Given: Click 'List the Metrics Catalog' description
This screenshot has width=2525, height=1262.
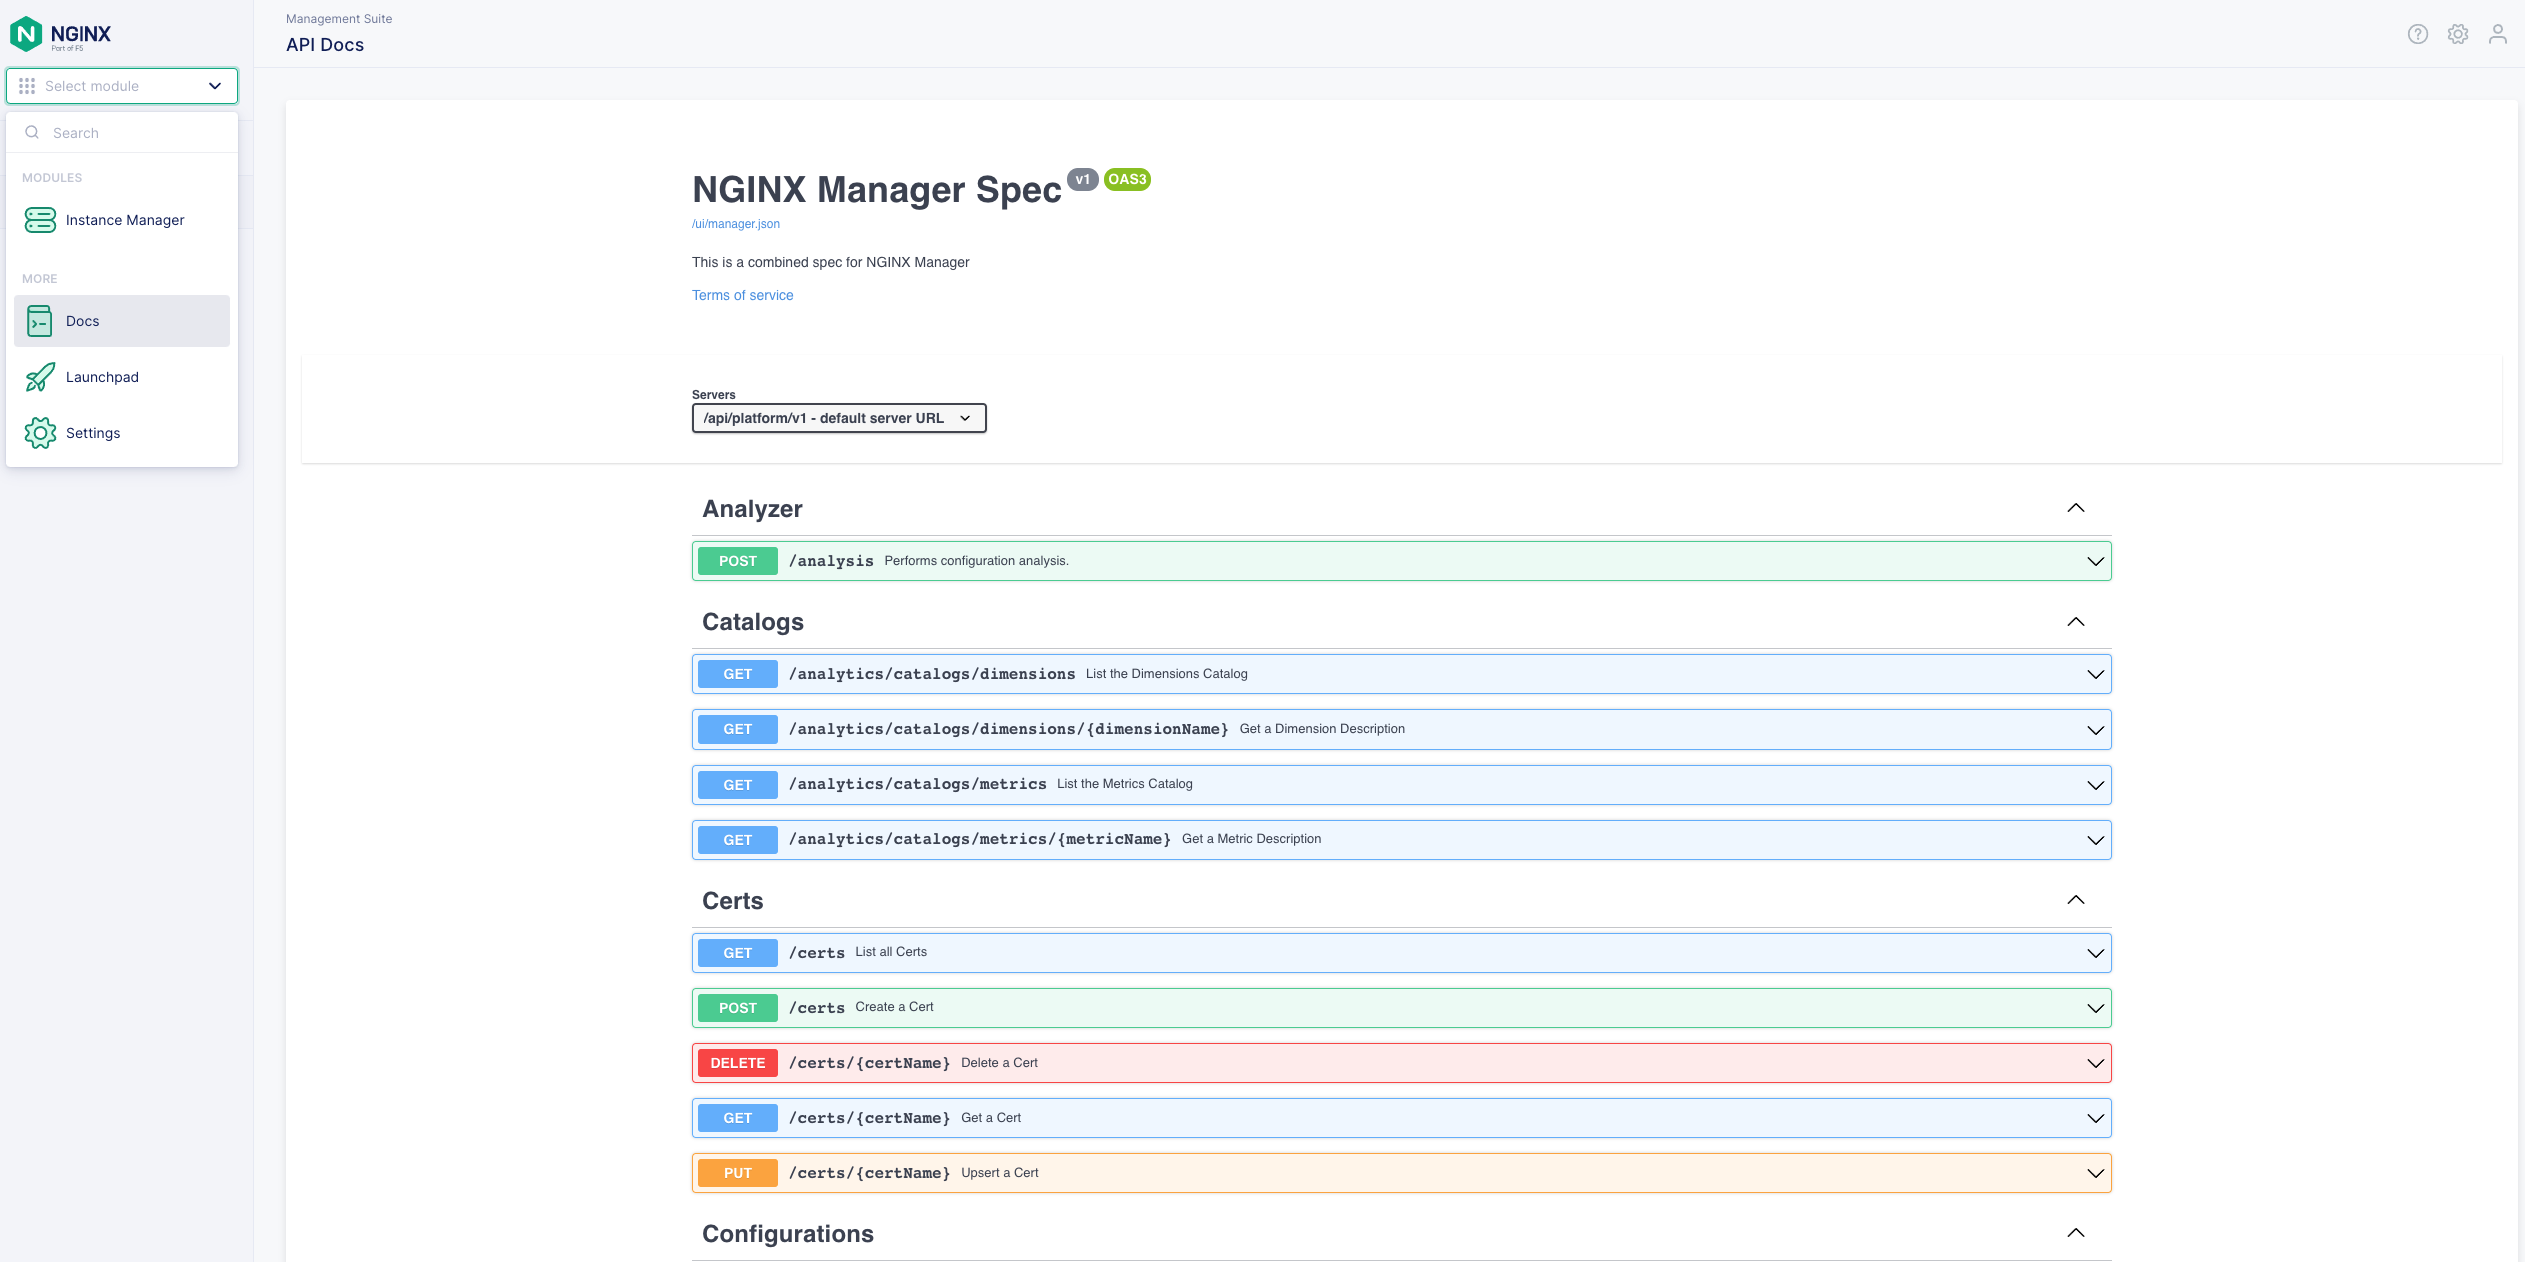Looking at the screenshot, I should [x=1125, y=784].
